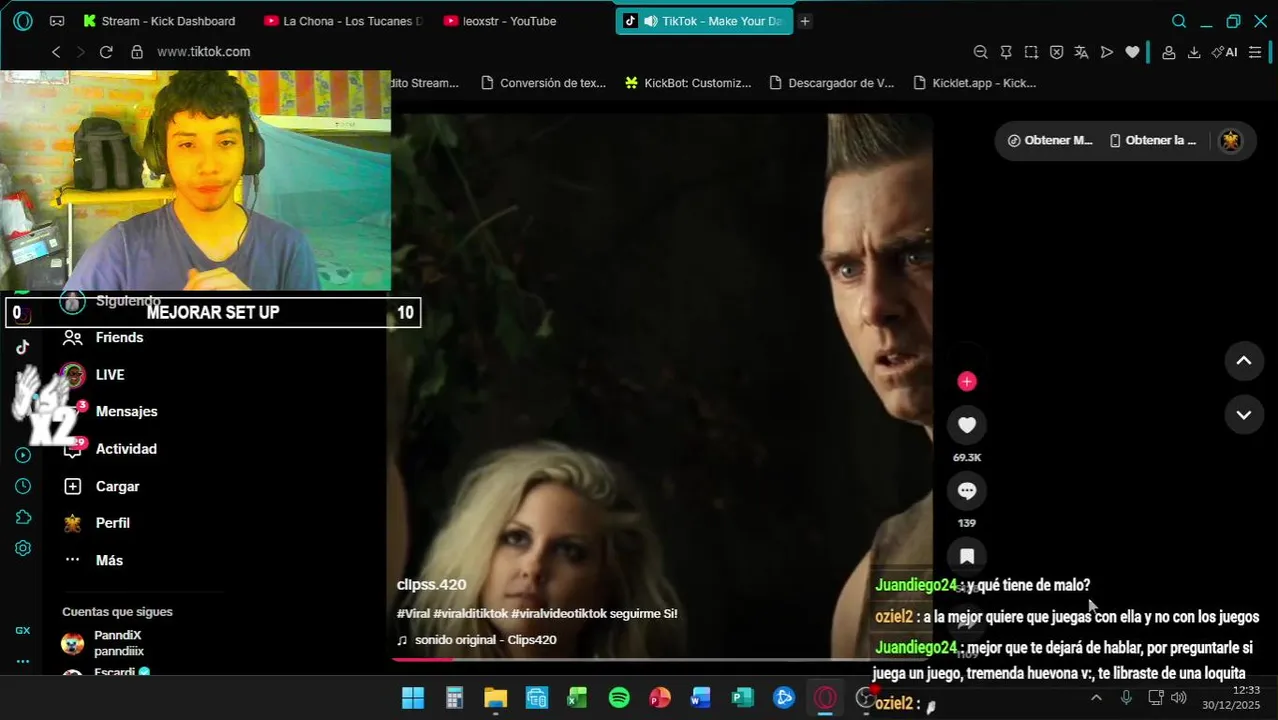Go to next video with down chevron
The image size is (1278, 720).
coord(1244,415)
